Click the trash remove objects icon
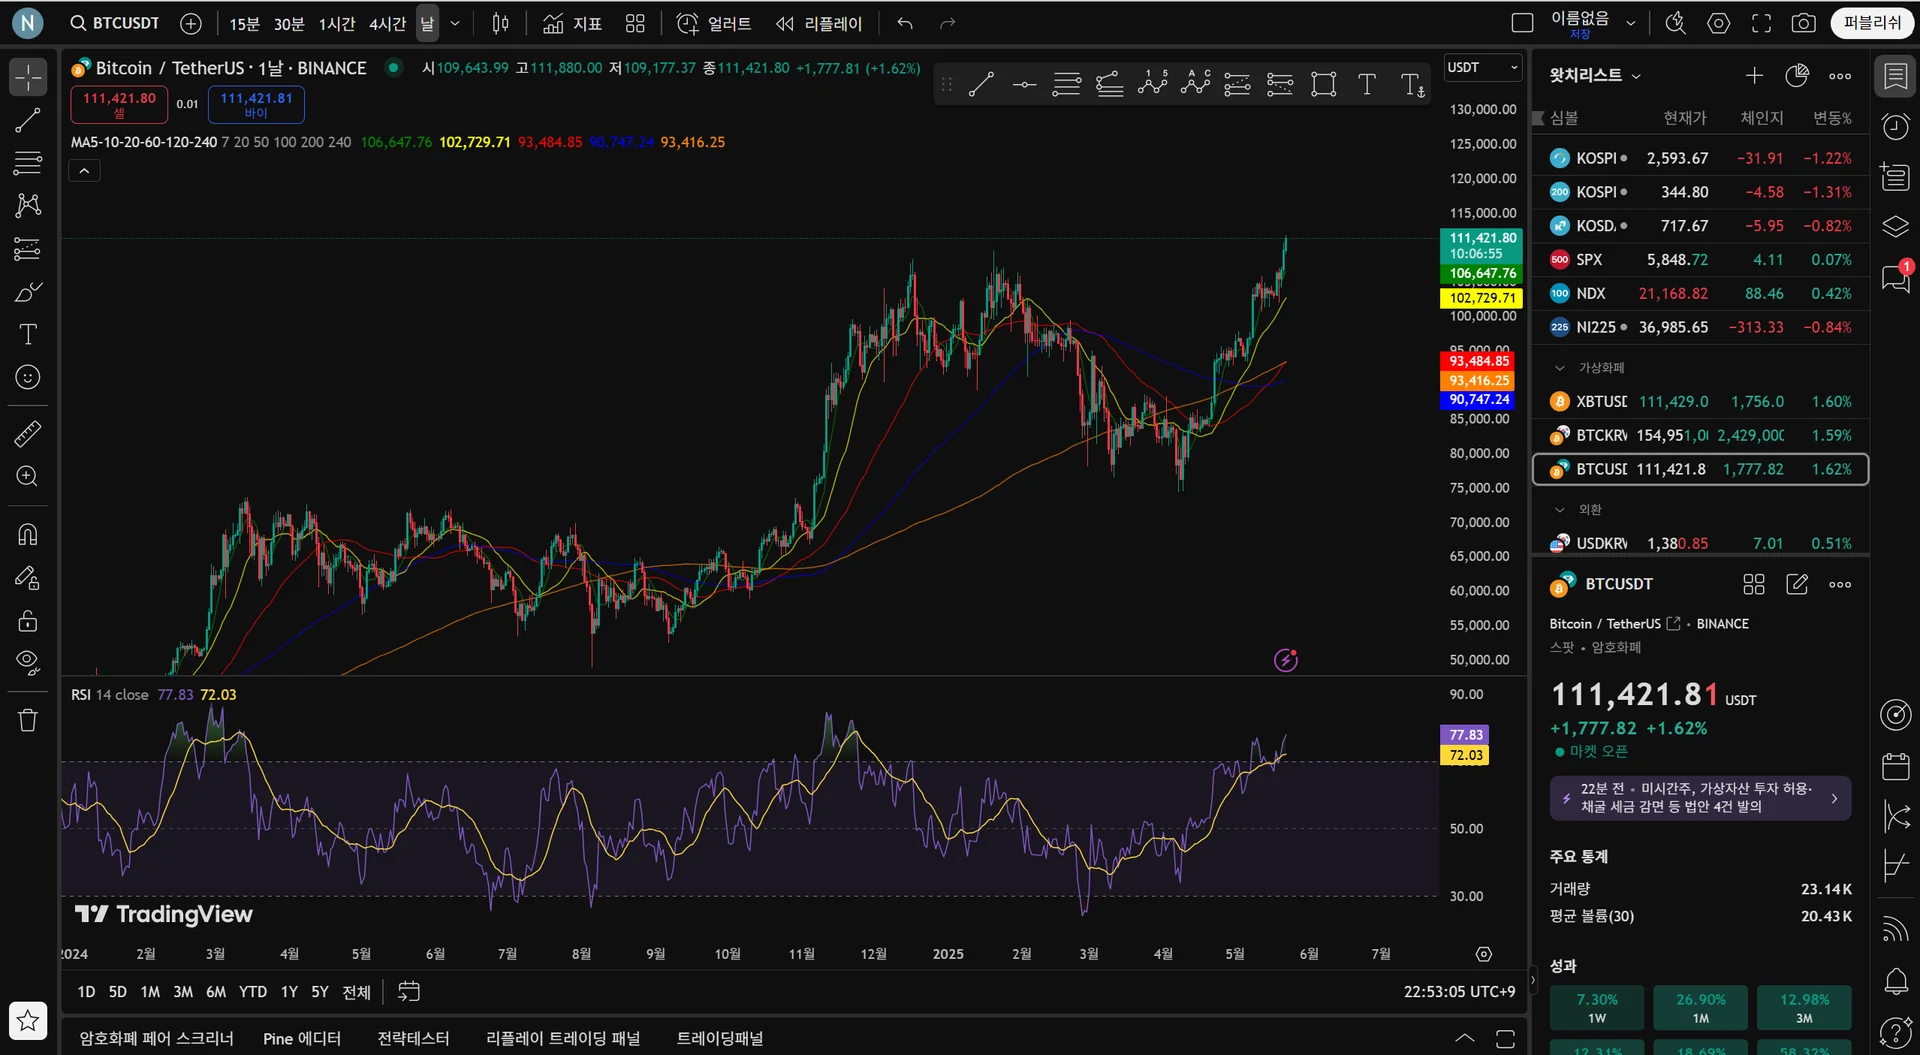This screenshot has width=1920, height=1055. click(x=28, y=720)
